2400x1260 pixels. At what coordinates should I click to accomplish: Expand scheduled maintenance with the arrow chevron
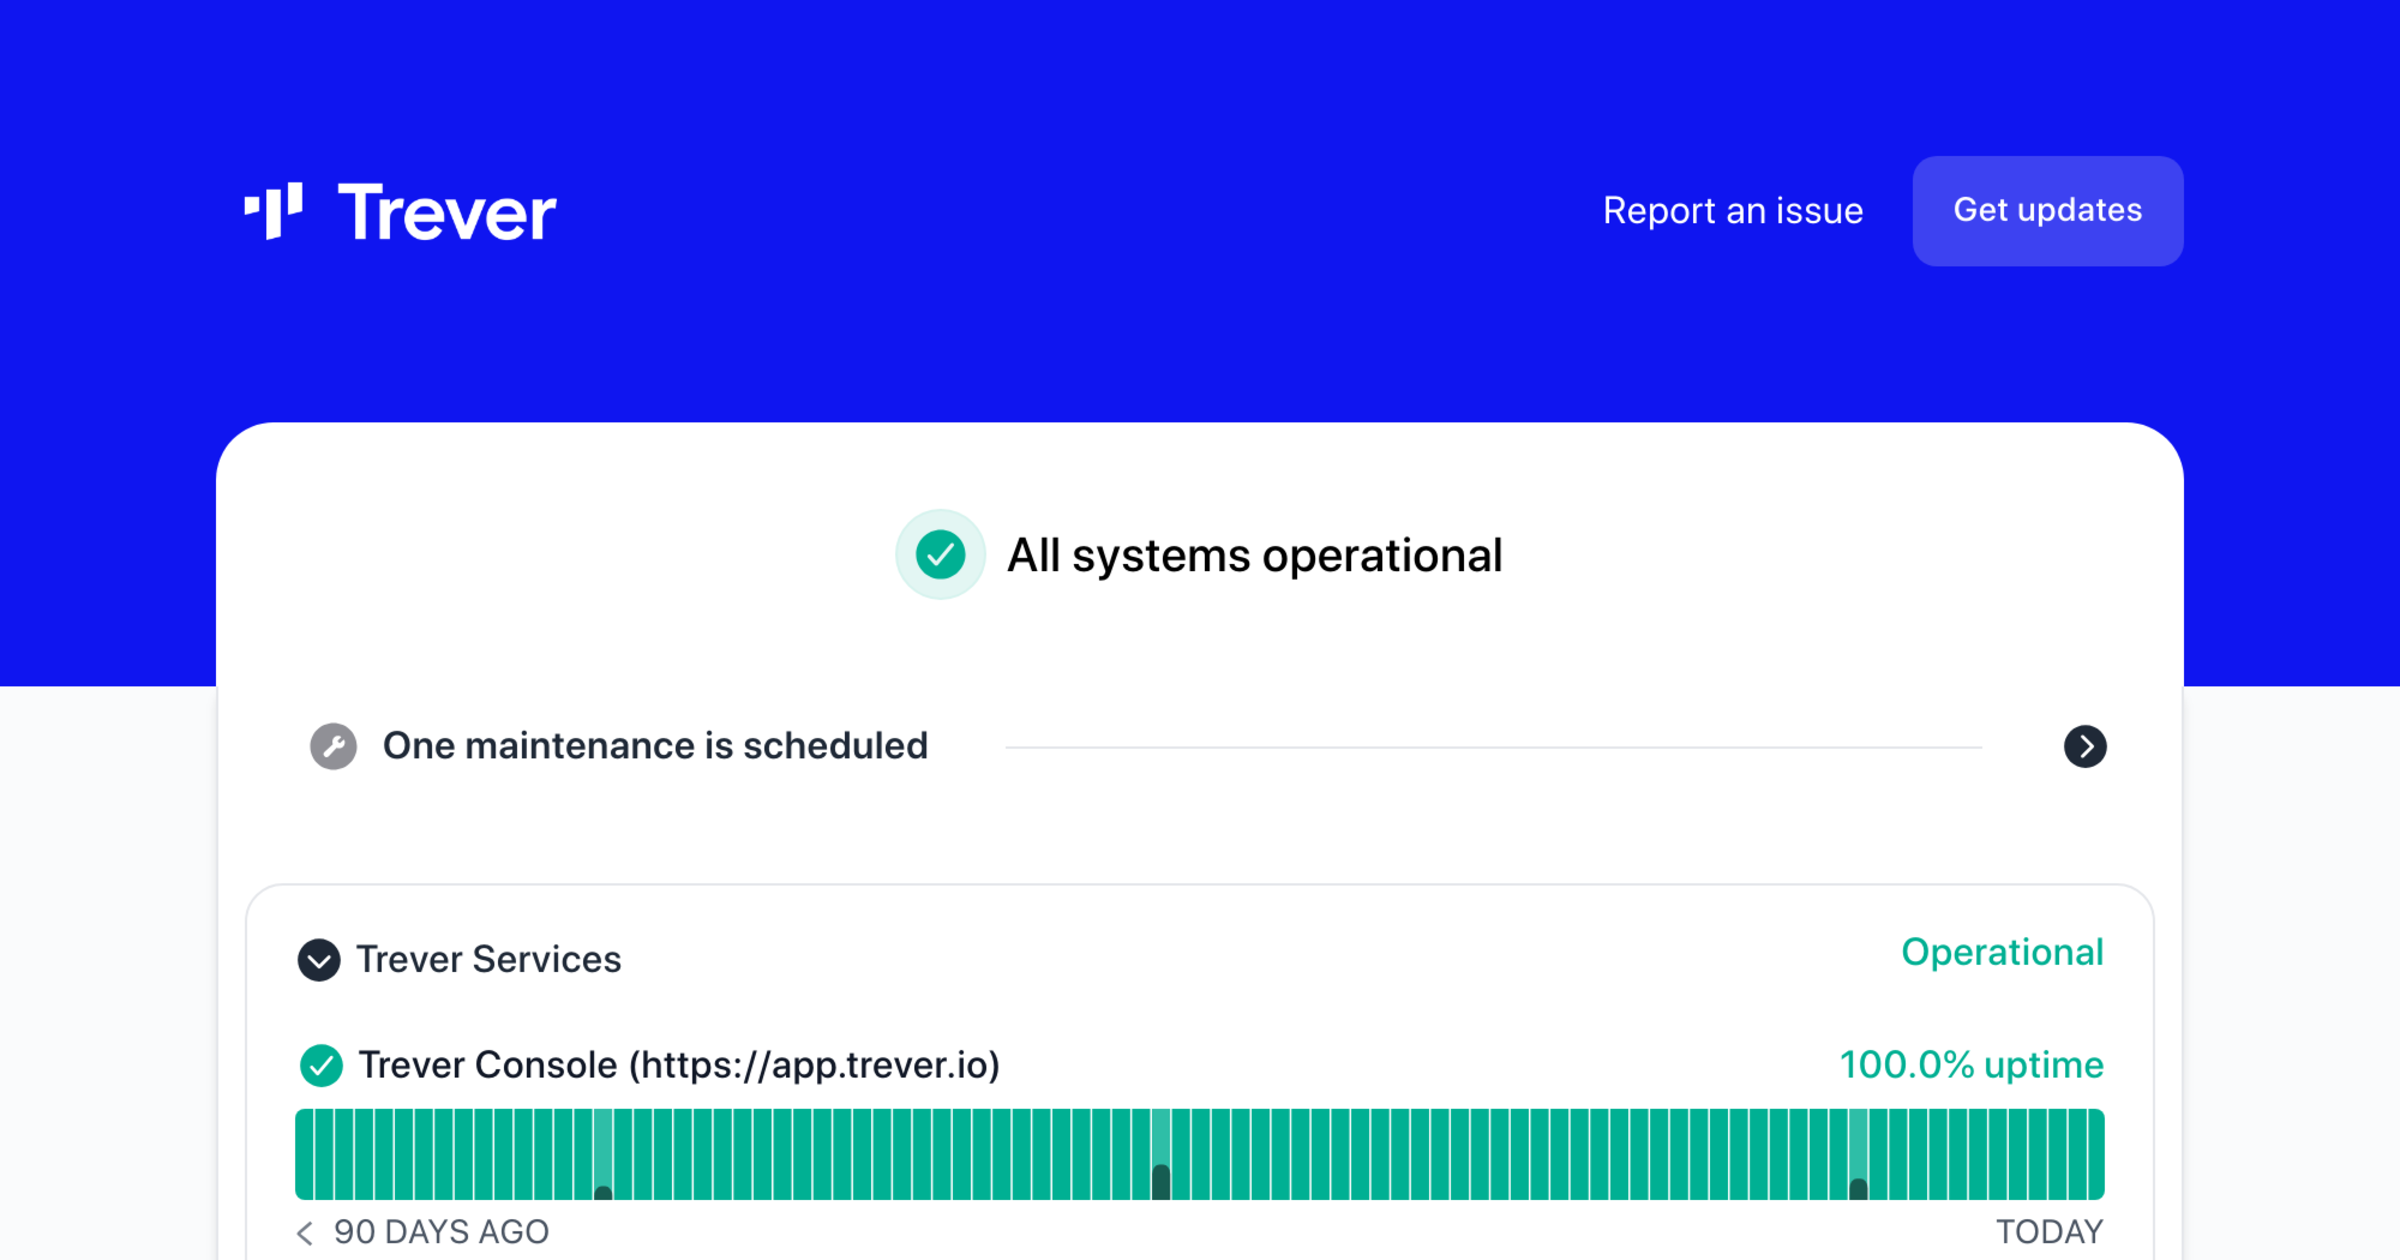[2085, 746]
